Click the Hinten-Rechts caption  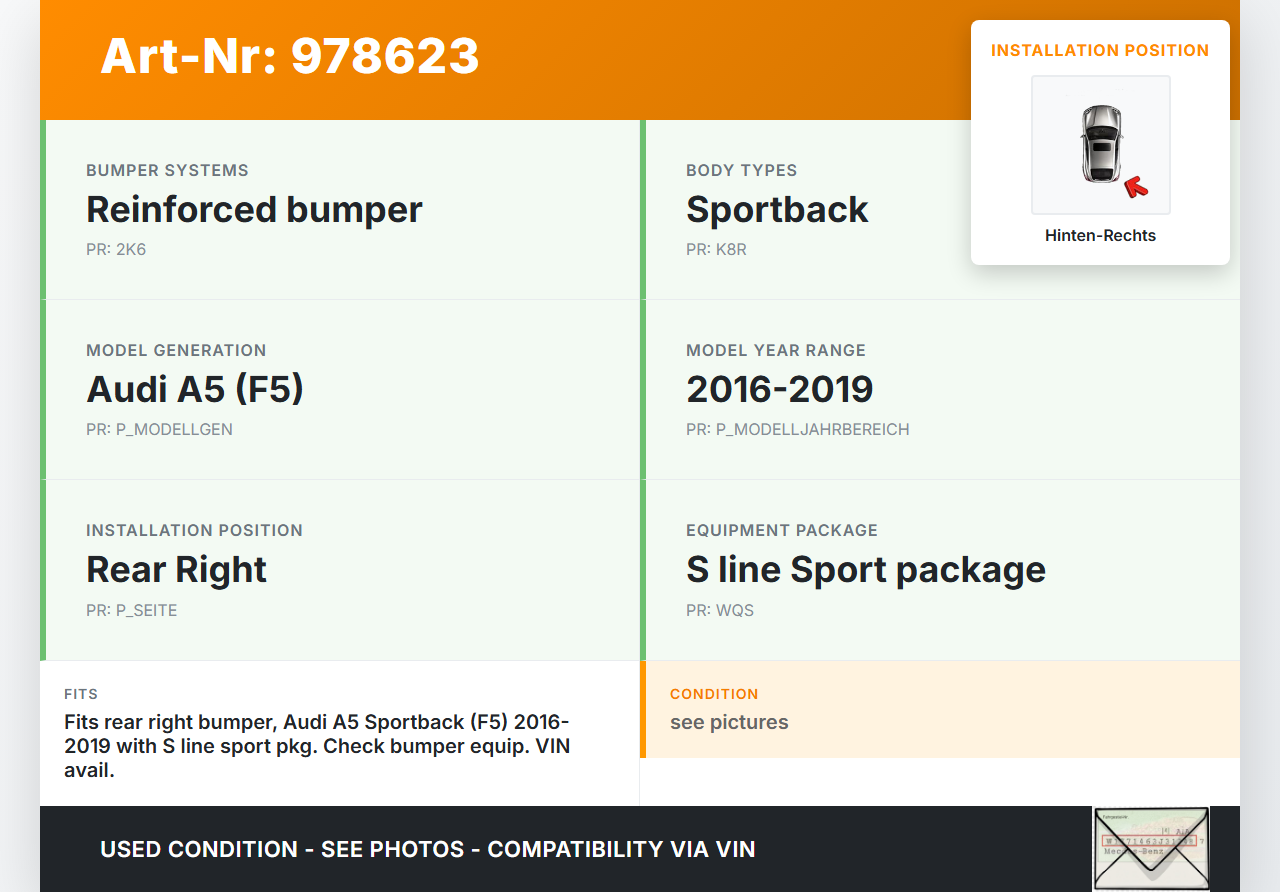[x=1100, y=236]
